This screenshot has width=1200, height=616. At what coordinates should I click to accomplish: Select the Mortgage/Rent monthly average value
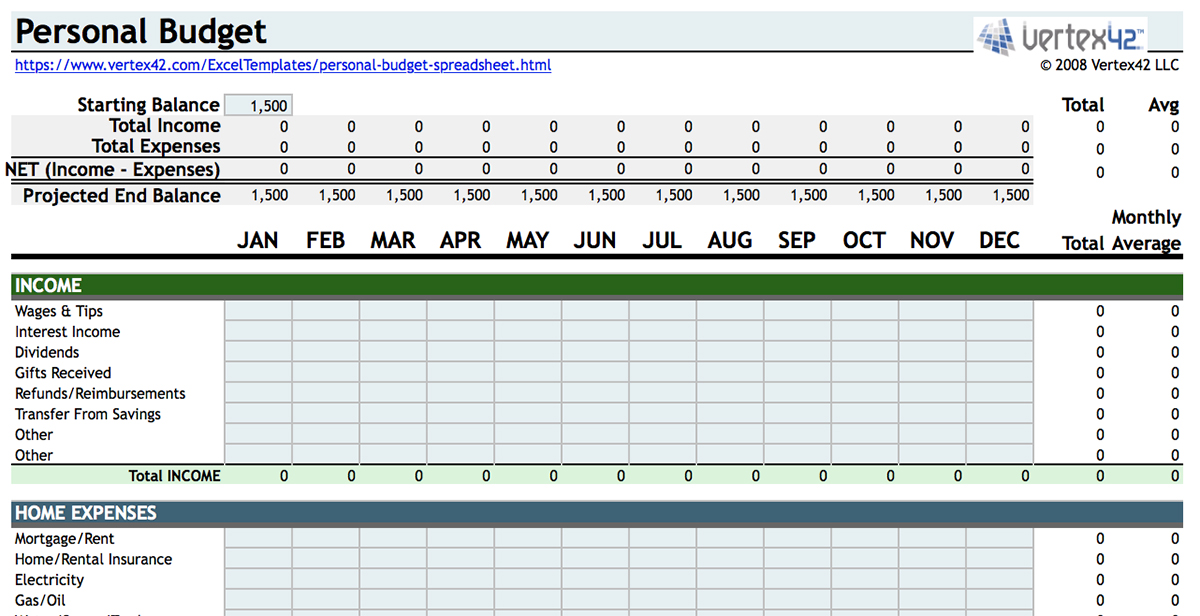(1175, 539)
